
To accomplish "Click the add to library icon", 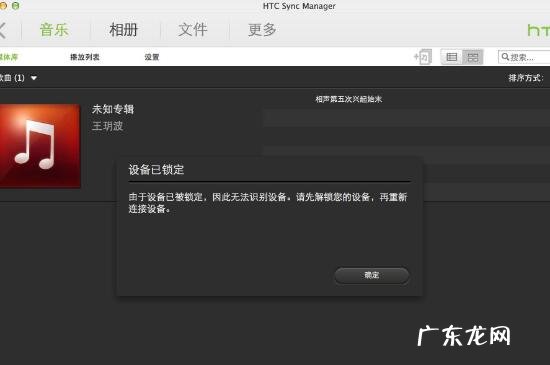I will pos(423,57).
